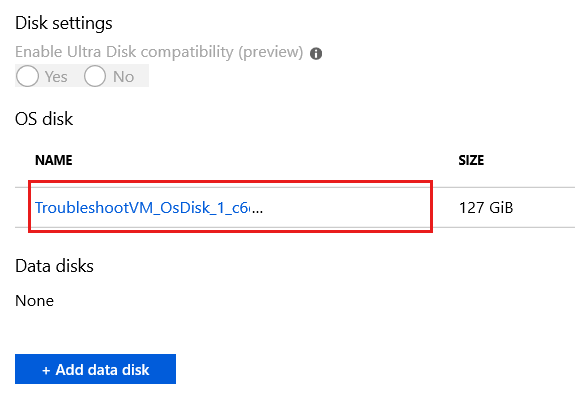Click the Add data disk button
Viewport: 575px width, 394px height.
pos(95,369)
